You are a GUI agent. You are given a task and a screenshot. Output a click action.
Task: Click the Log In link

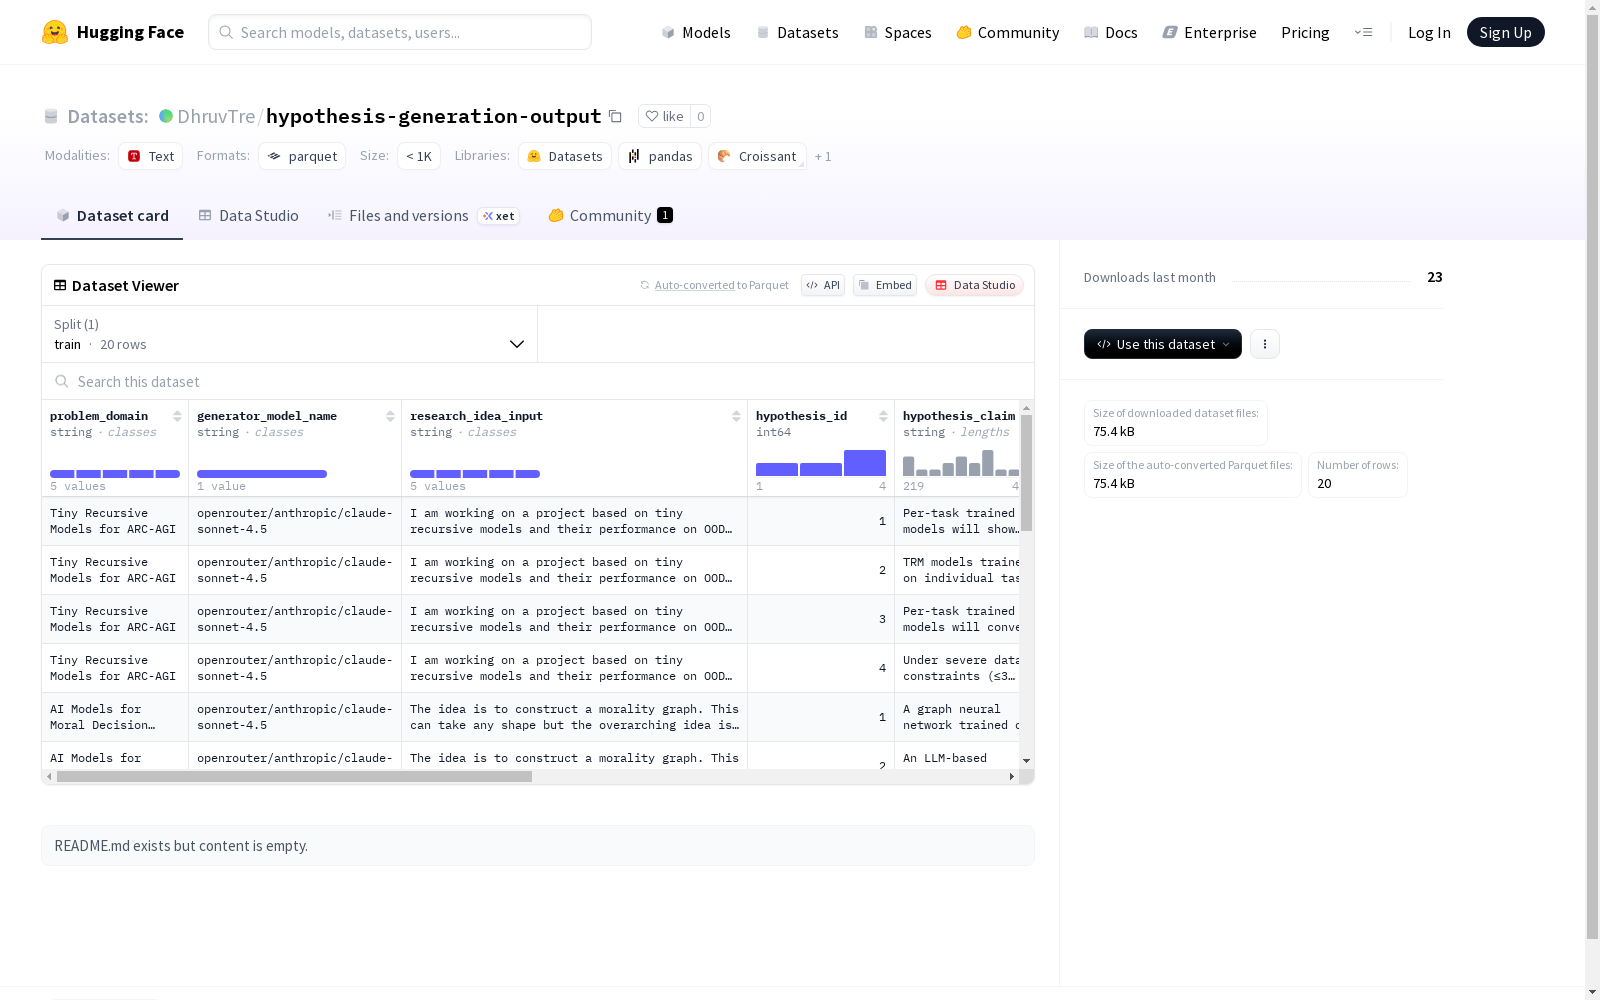coord(1429,32)
